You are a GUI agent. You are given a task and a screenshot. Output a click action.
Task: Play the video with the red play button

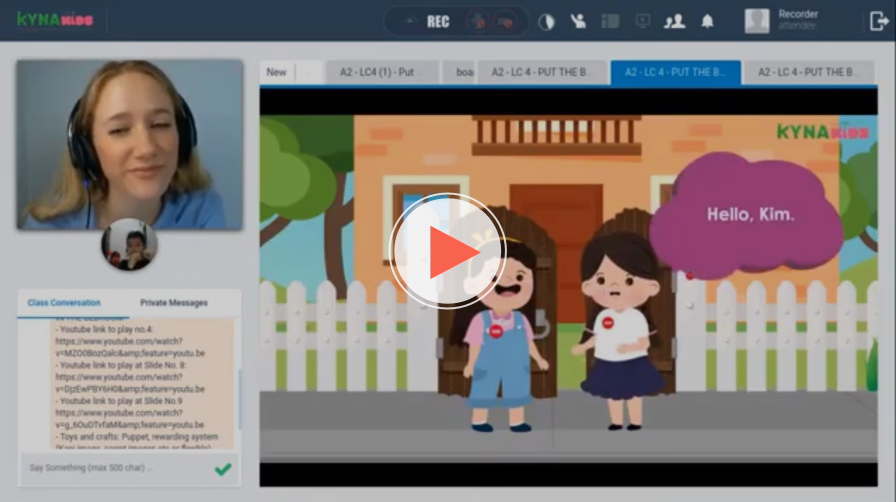tap(447, 251)
